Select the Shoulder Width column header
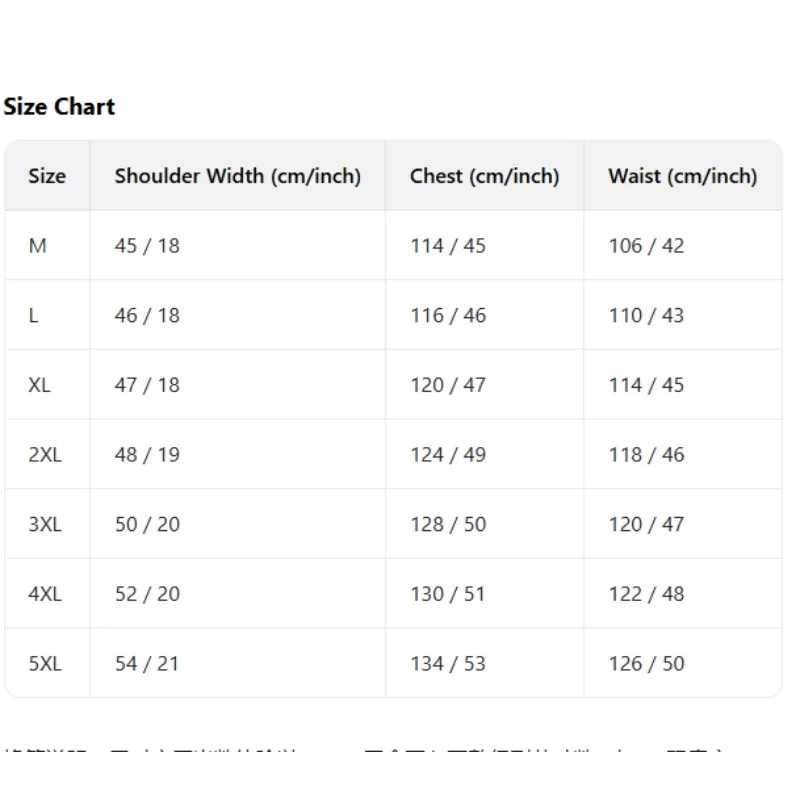Screen dimensions: 800x800 click(237, 176)
